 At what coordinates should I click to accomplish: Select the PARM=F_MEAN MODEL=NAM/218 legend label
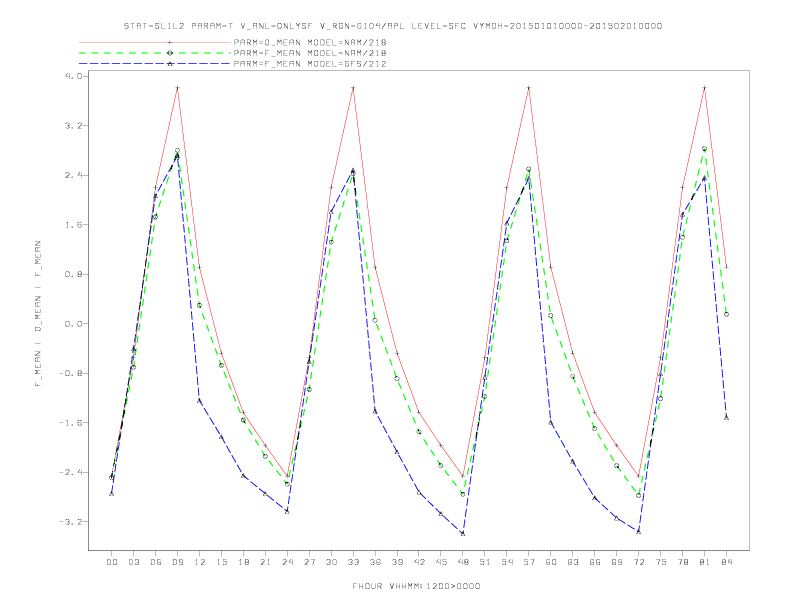coord(310,53)
